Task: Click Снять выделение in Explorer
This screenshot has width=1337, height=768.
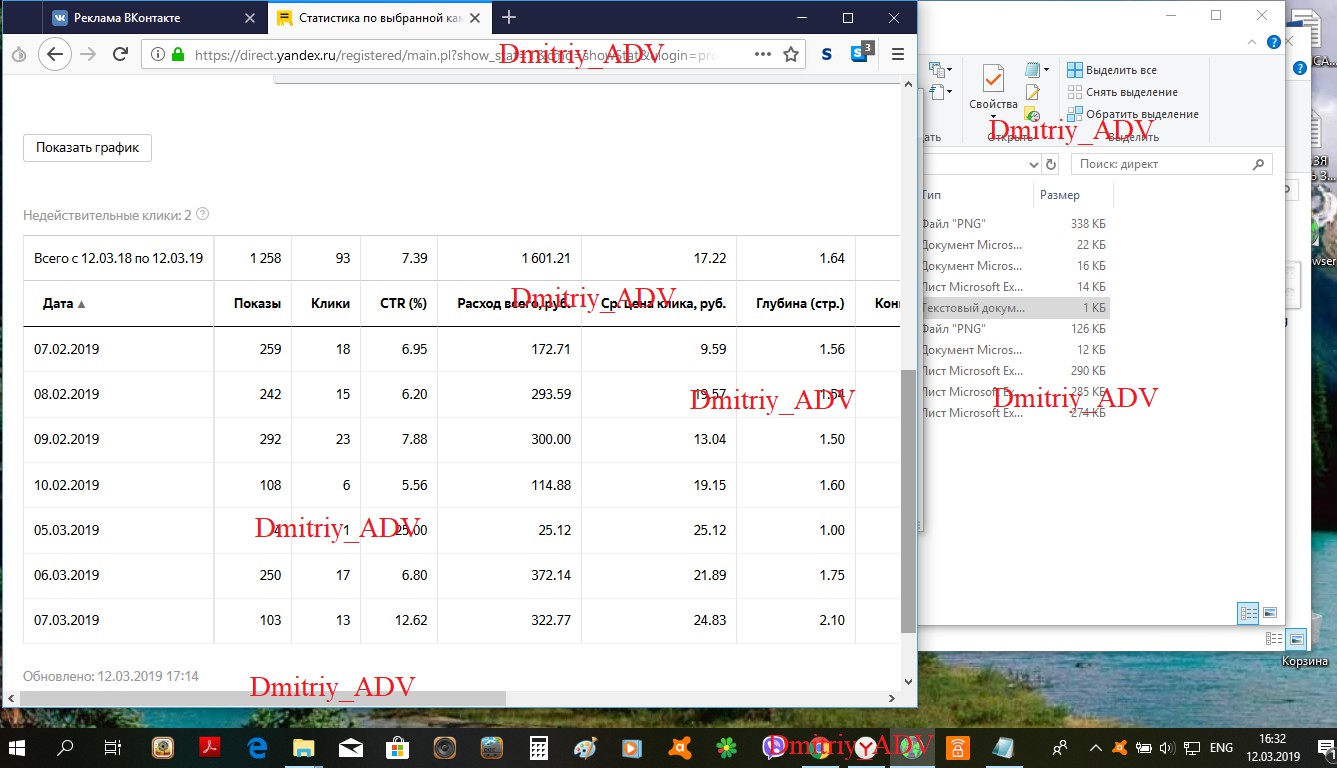Action: [1122, 92]
